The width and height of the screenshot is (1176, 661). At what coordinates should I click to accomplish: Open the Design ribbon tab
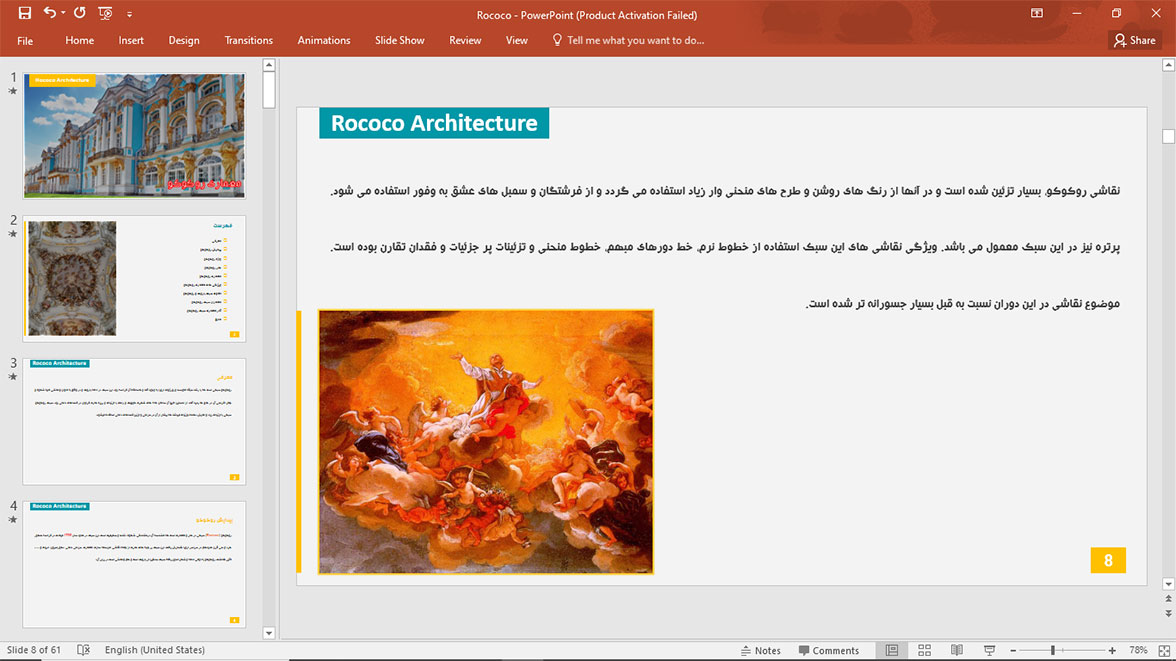pyautogui.click(x=184, y=41)
